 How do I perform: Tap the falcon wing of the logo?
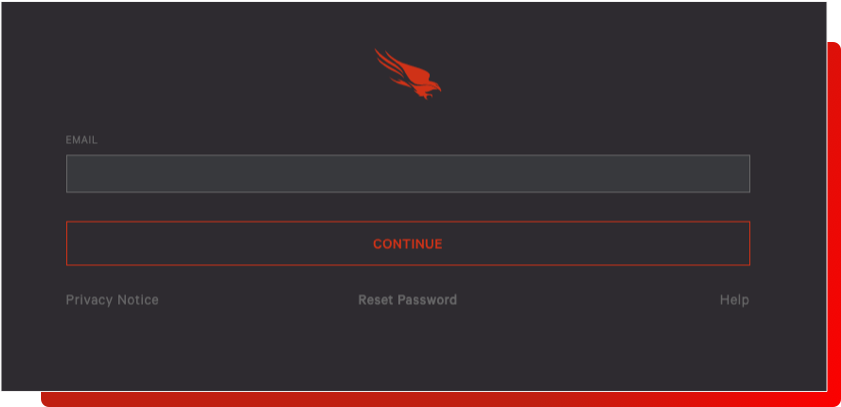394,65
